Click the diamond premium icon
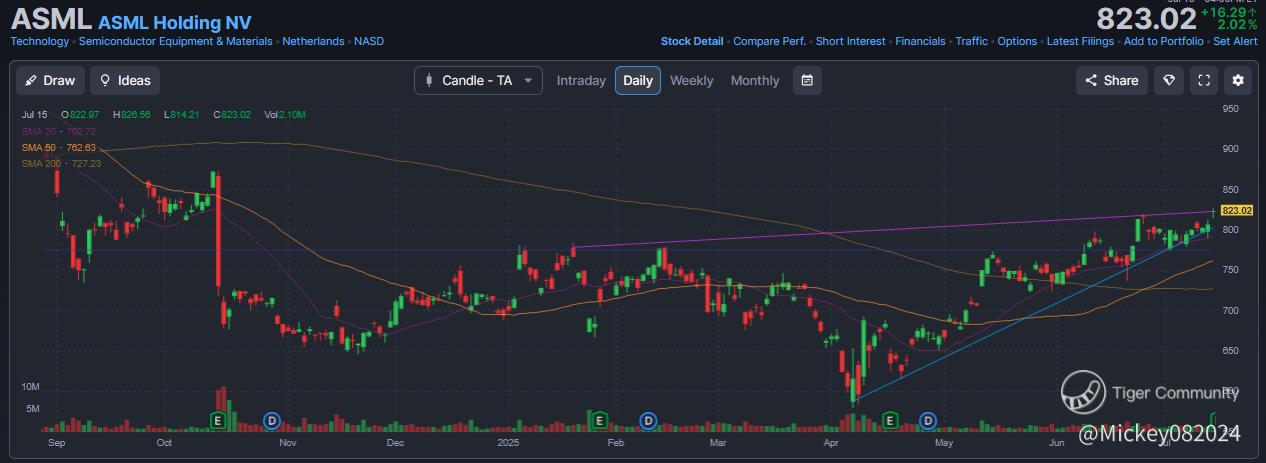This screenshot has width=1266, height=463. pos(1168,80)
